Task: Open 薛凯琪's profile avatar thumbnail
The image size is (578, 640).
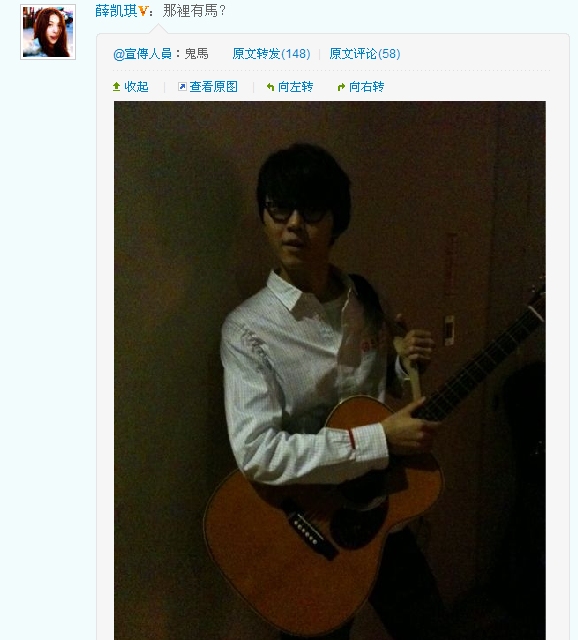Action: click(48, 32)
